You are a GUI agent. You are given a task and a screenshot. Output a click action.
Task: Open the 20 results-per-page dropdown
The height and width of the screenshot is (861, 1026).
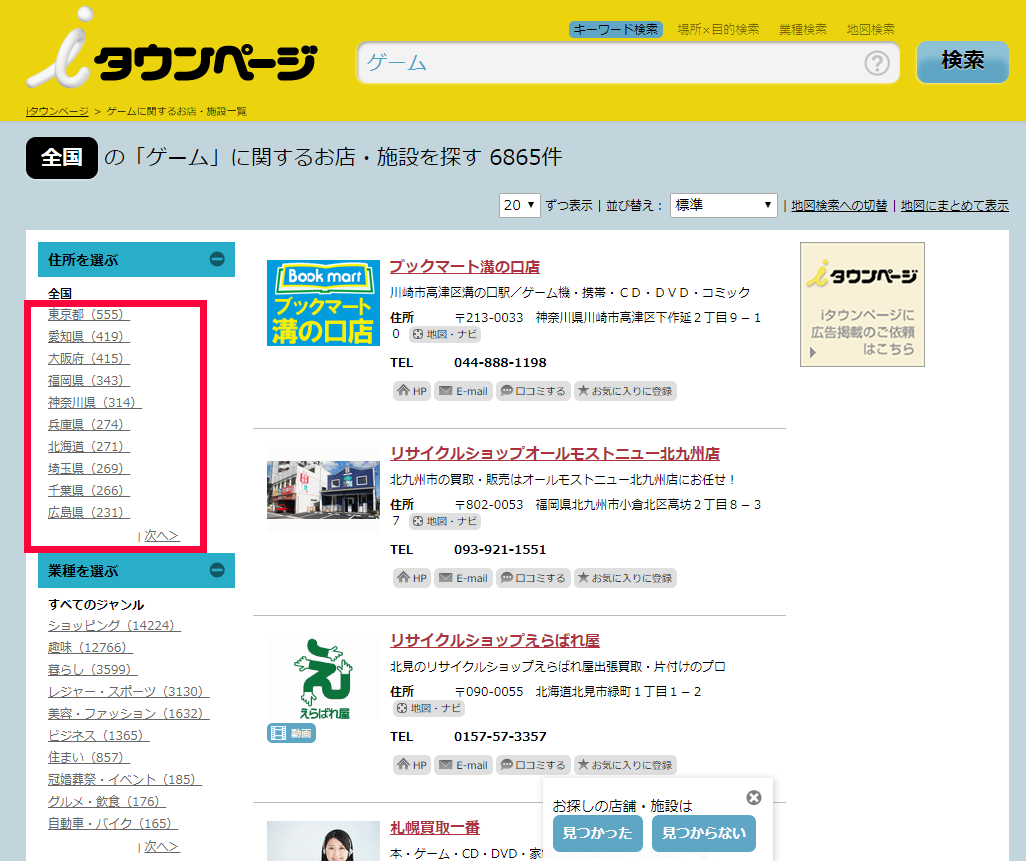pos(520,205)
